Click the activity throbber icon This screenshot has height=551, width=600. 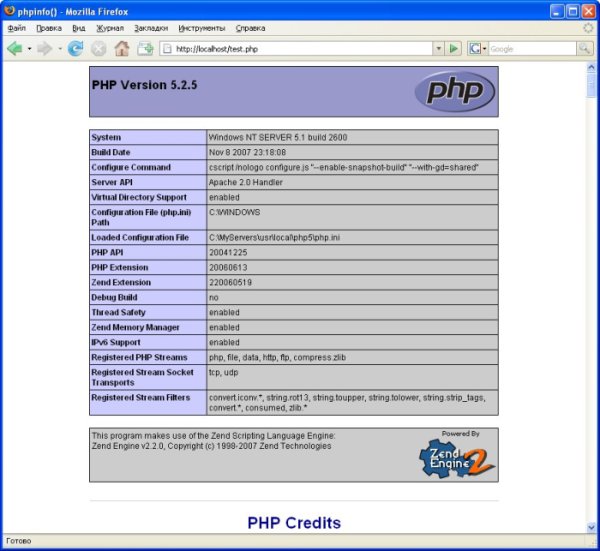coord(588,28)
